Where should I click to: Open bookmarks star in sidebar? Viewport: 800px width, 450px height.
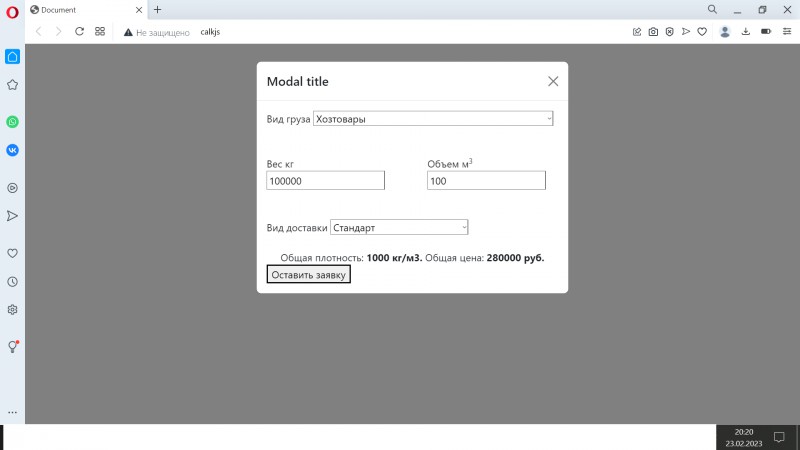click(12, 85)
